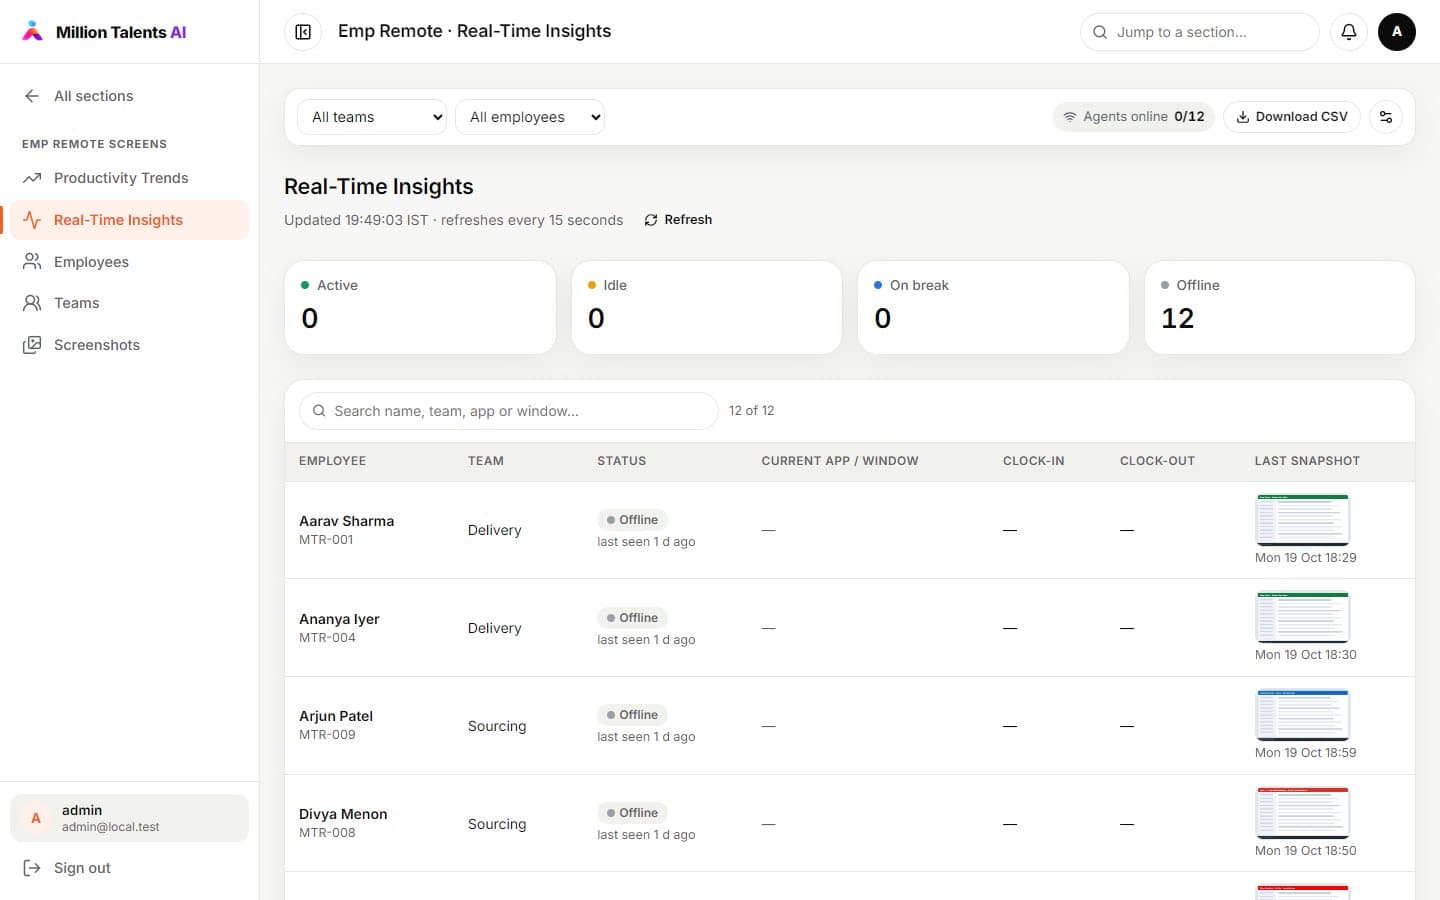
Task: Click the Million Talents AI logo
Action: [104, 32]
